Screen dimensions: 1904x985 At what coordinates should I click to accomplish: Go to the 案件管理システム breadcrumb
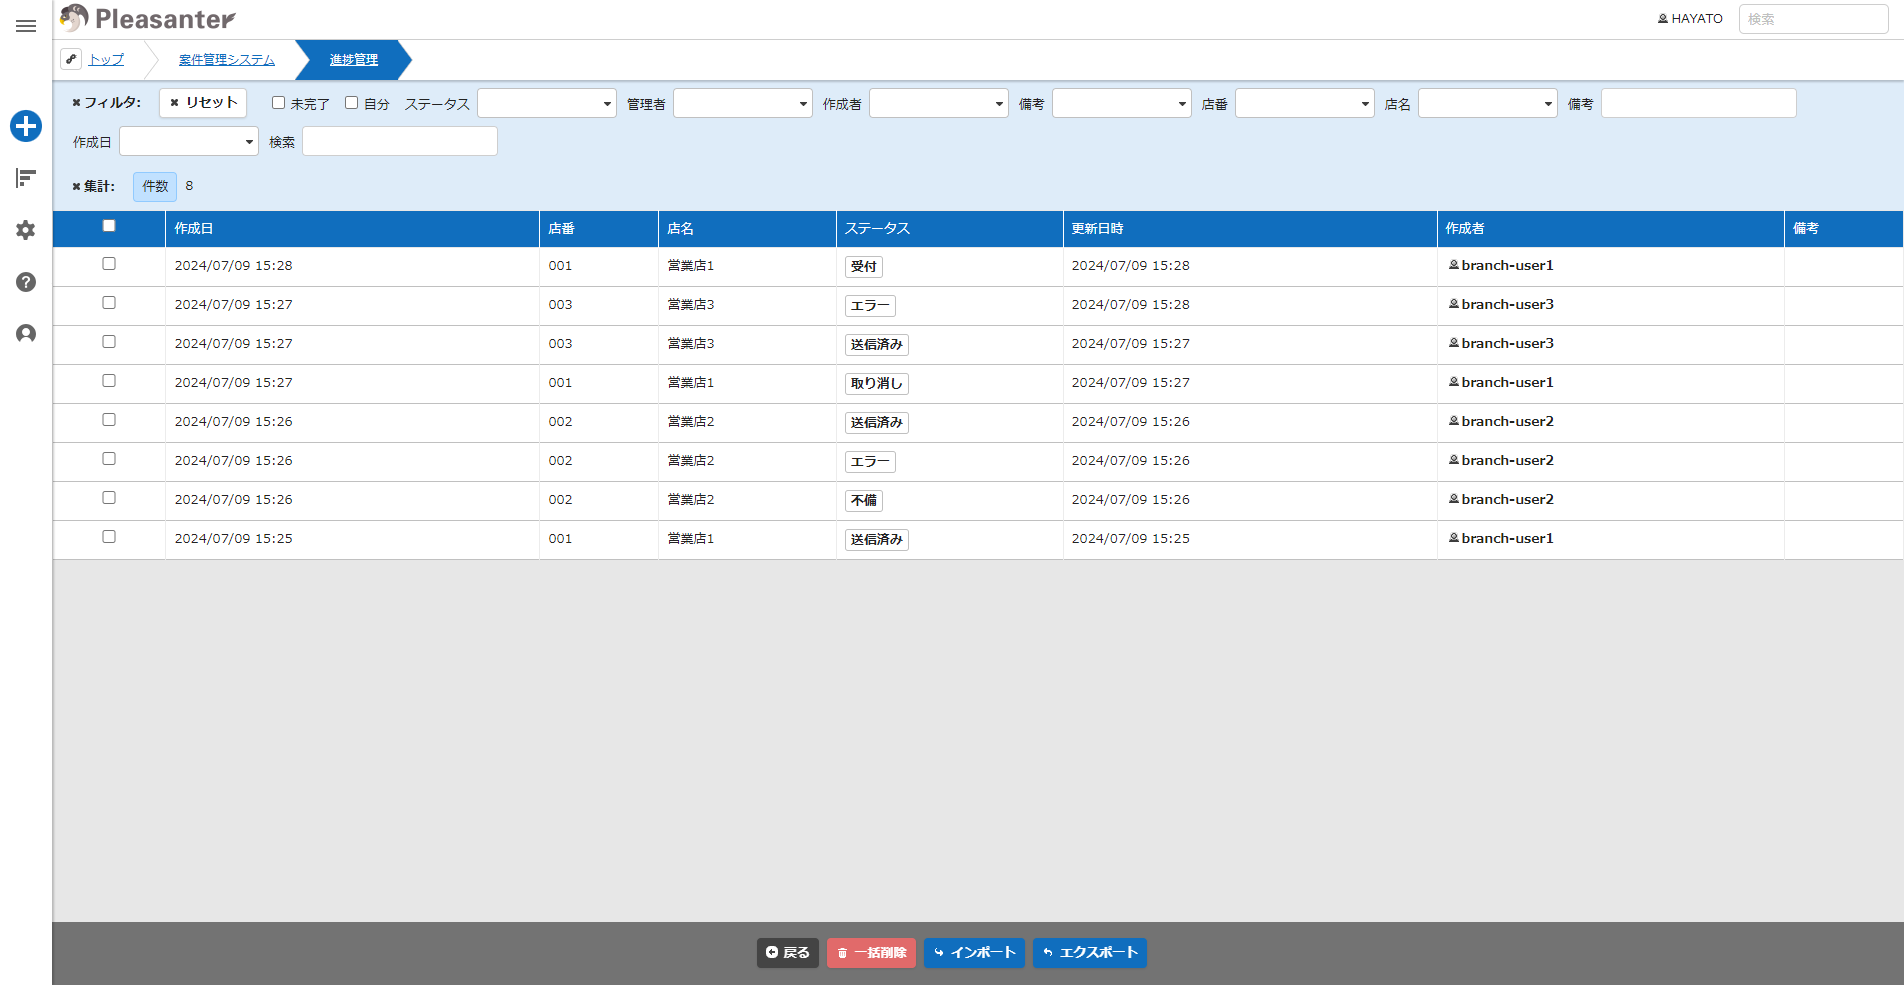pyautogui.click(x=227, y=60)
